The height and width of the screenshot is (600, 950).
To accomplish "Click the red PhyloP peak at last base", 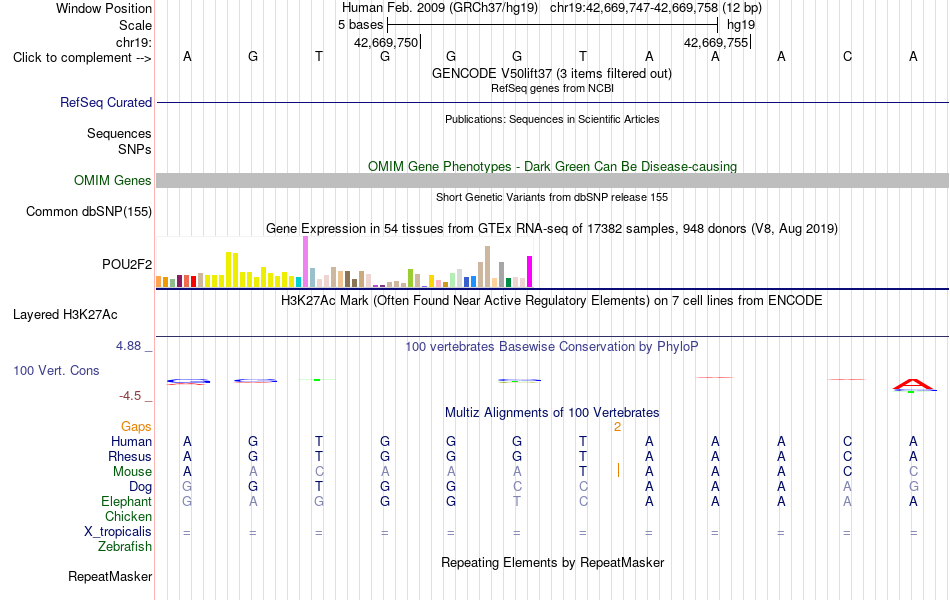I will click(x=914, y=384).
